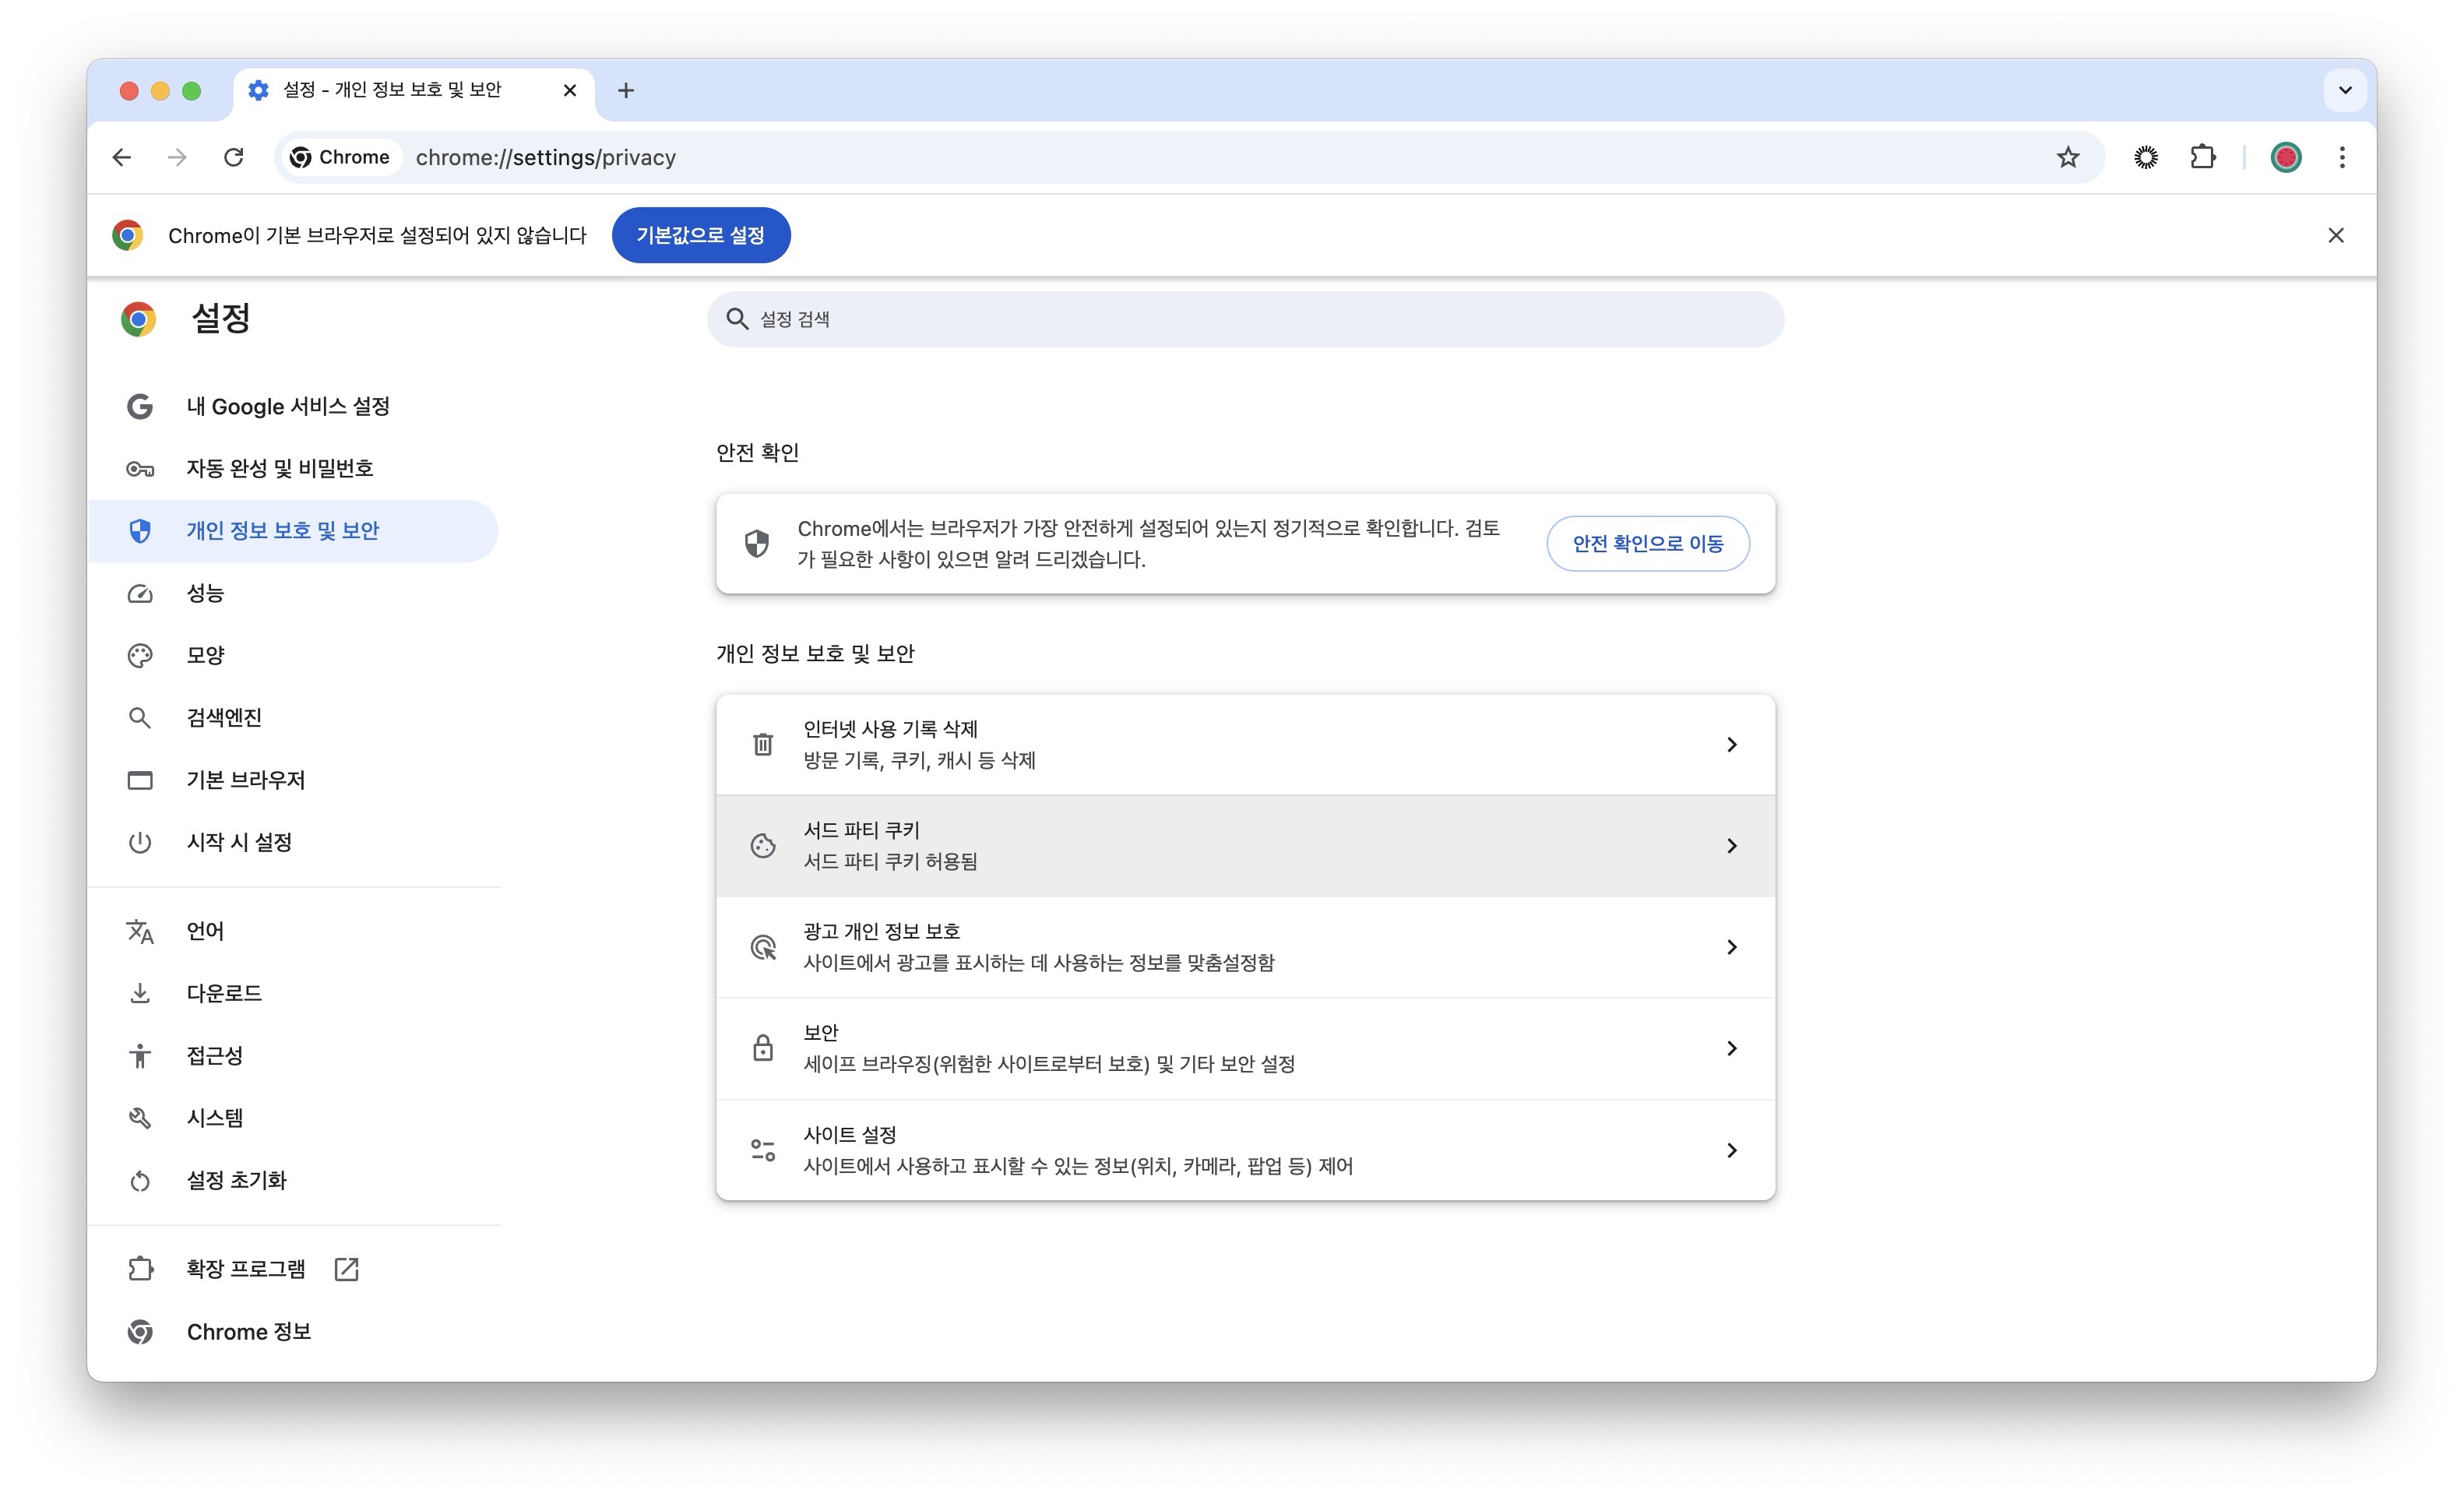Click the 다운로드 download arrow icon
Image resolution: width=2464 pixels, height=1497 pixels.
point(140,993)
